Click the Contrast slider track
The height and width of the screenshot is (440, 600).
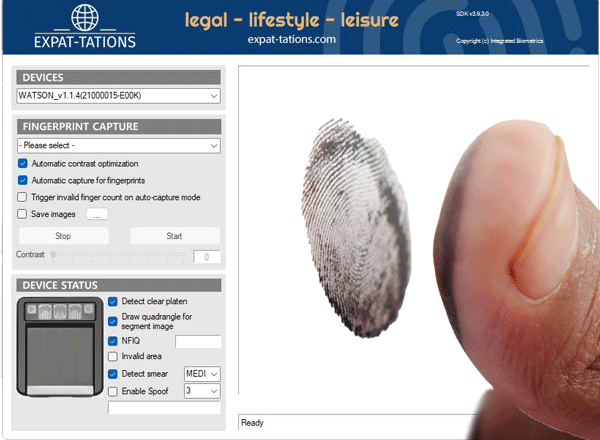click(118, 256)
